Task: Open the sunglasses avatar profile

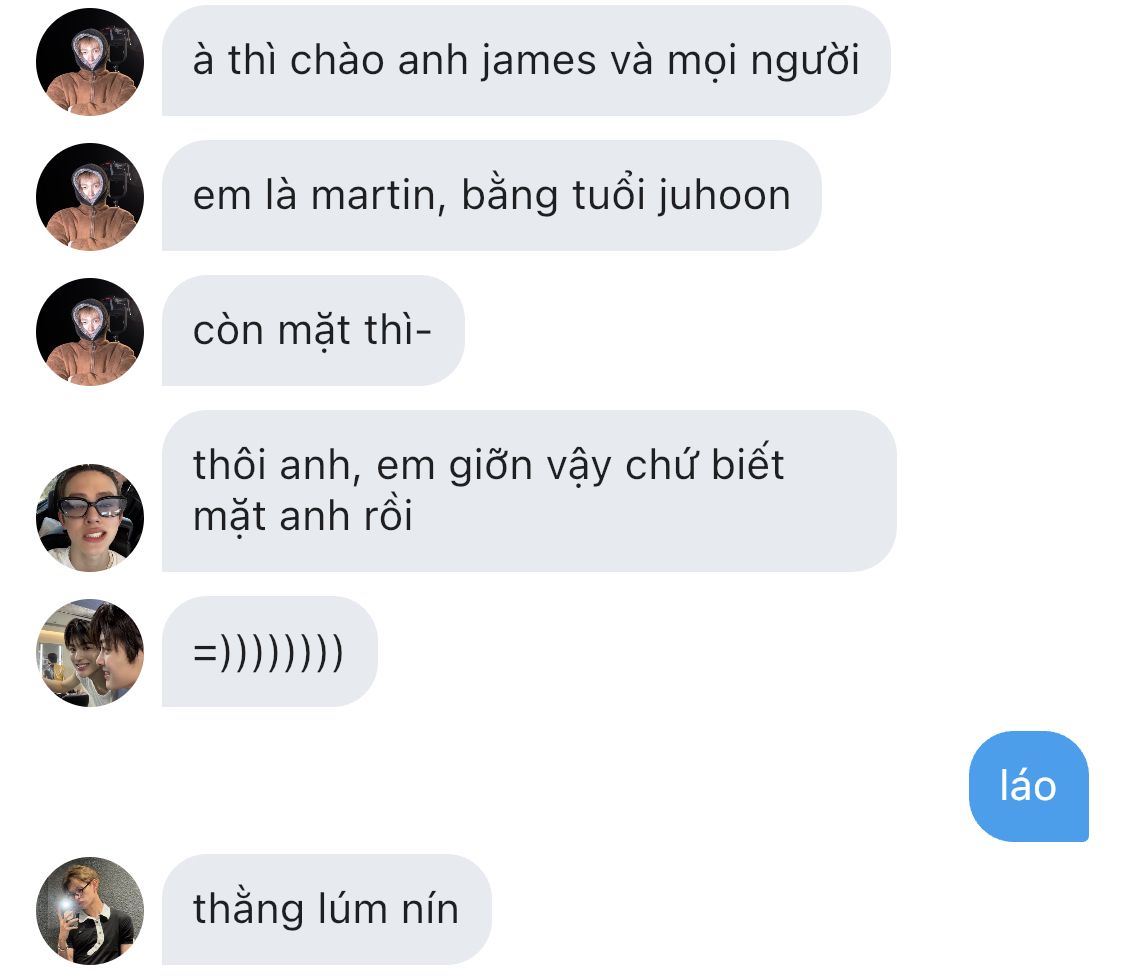Action: tap(90, 517)
